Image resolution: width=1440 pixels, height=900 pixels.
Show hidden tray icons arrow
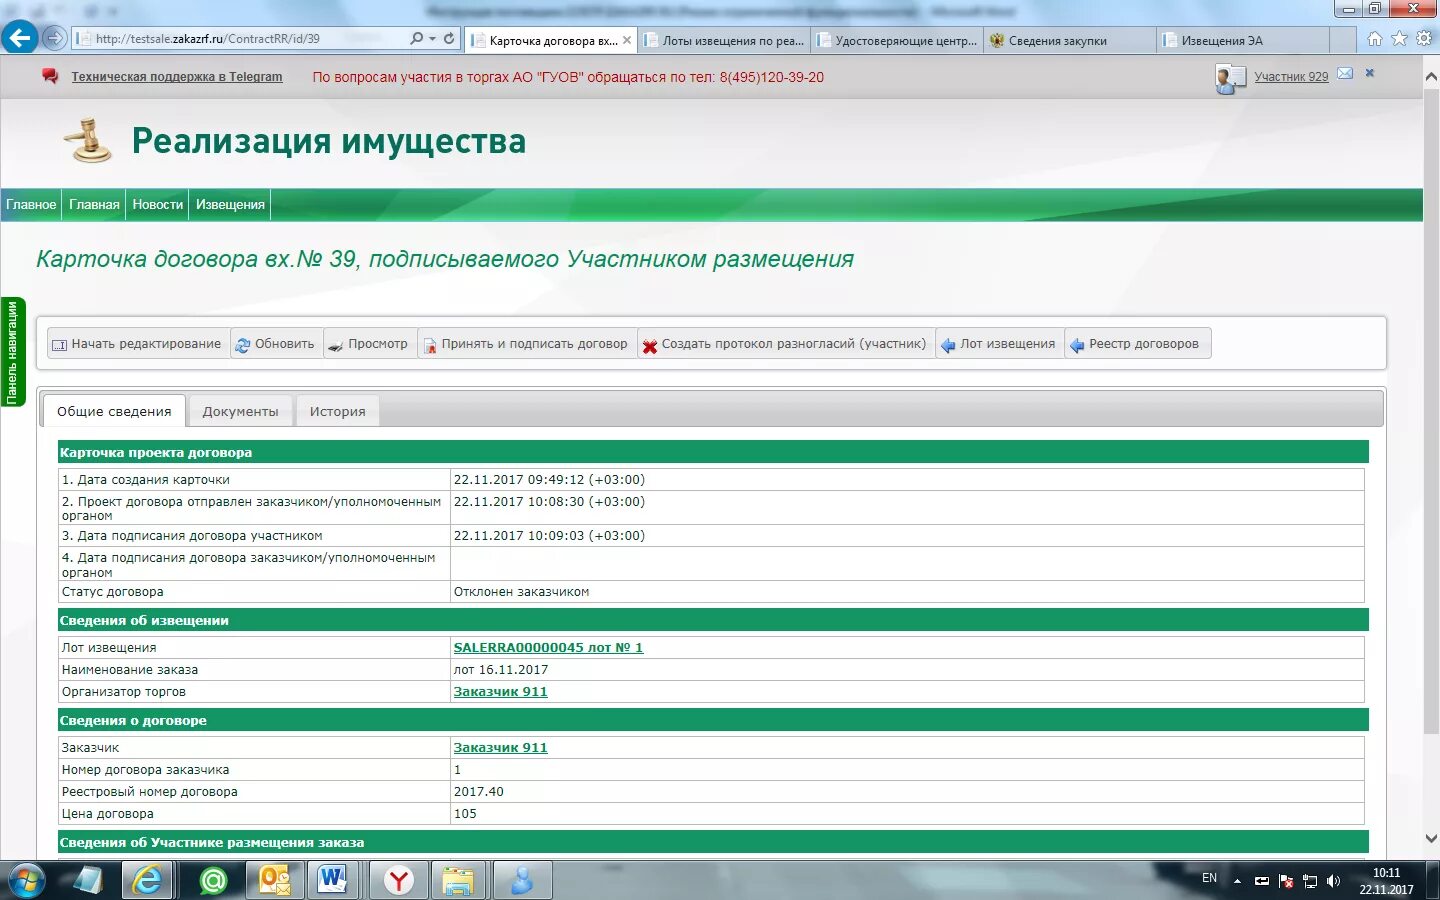coord(1237,881)
